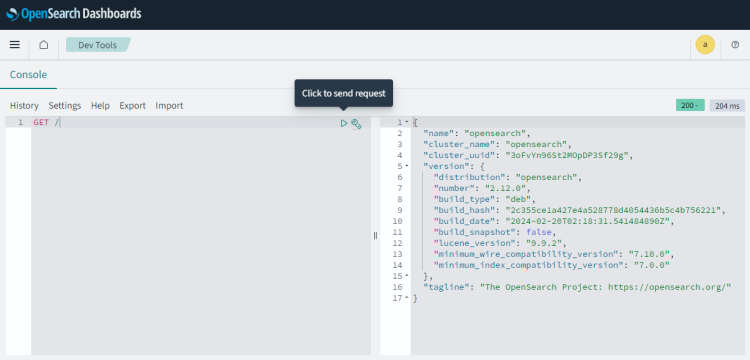Open the help question mark icon
Screen dimensions: 750x360
735,45
